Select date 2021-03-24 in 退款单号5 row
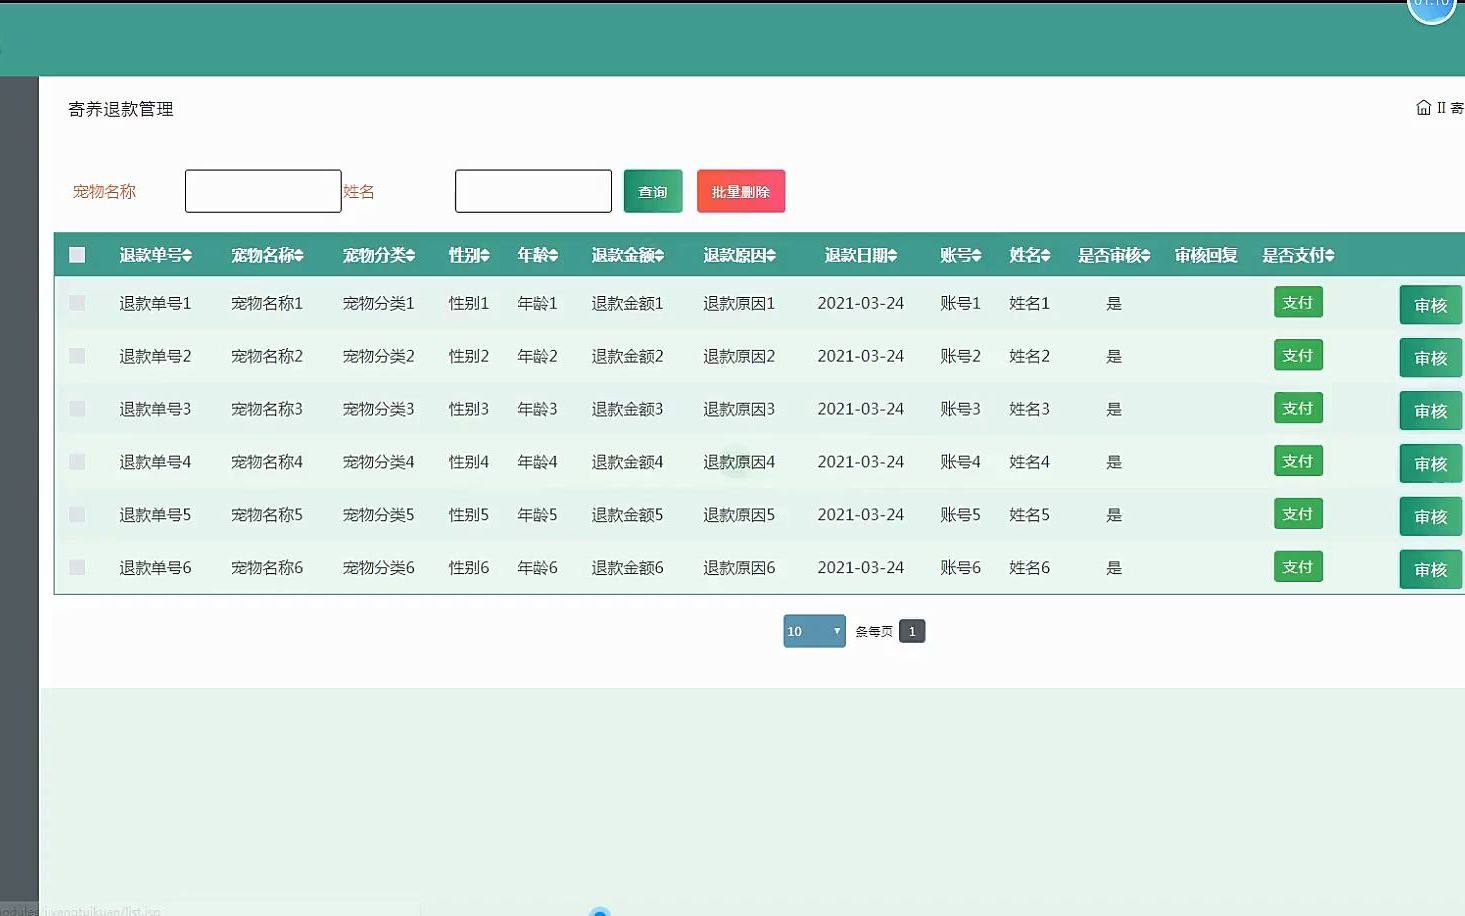1465x916 pixels. click(x=860, y=515)
